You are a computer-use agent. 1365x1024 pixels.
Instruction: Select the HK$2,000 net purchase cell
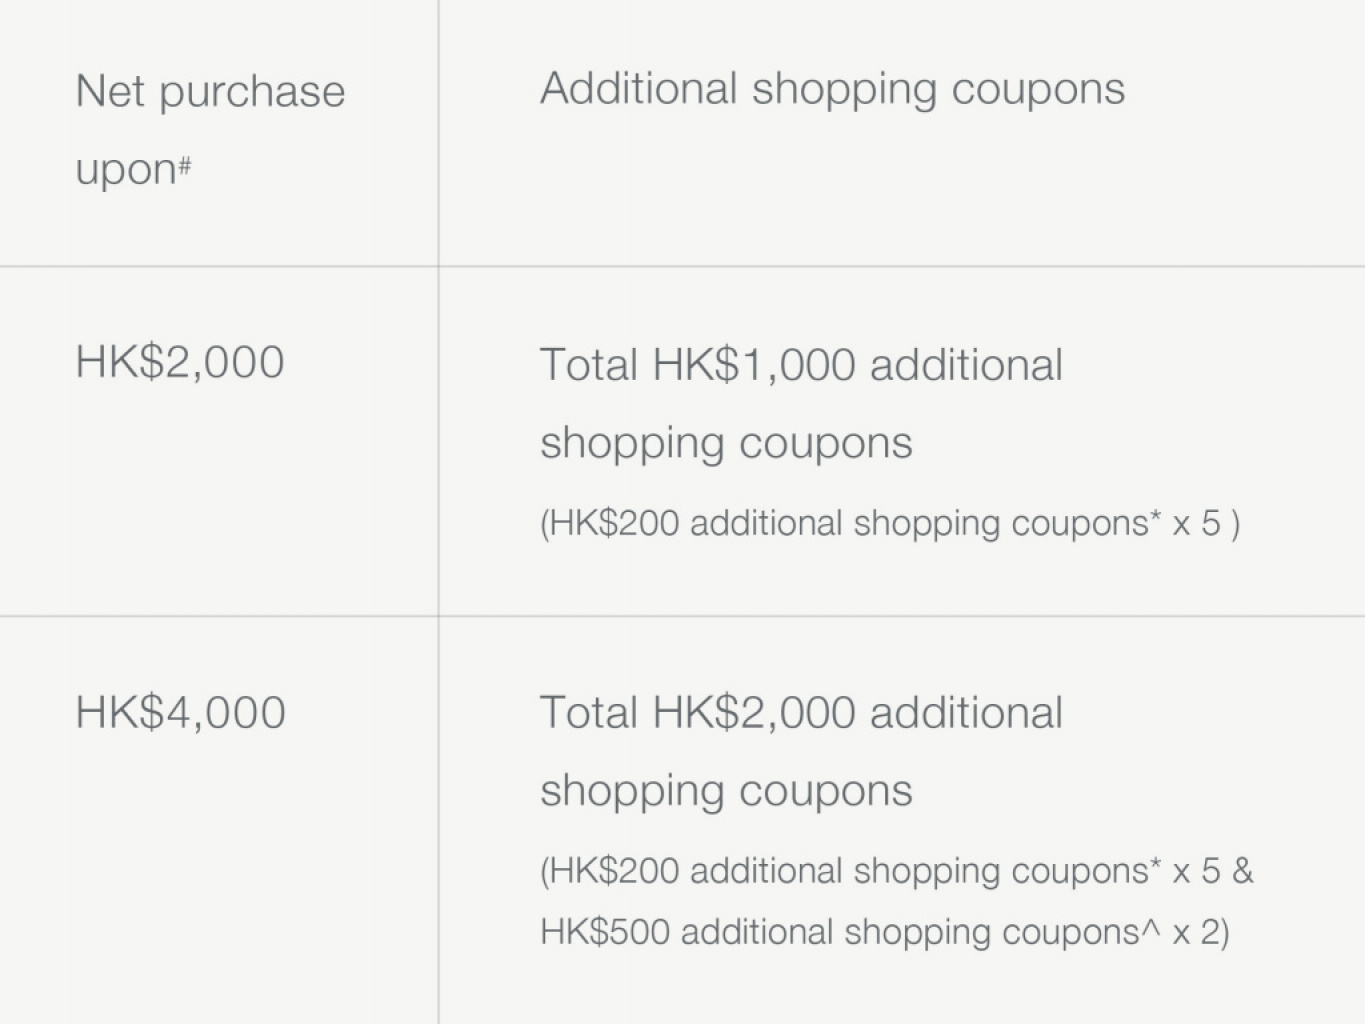pyautogui.click(x=180, y=362)
